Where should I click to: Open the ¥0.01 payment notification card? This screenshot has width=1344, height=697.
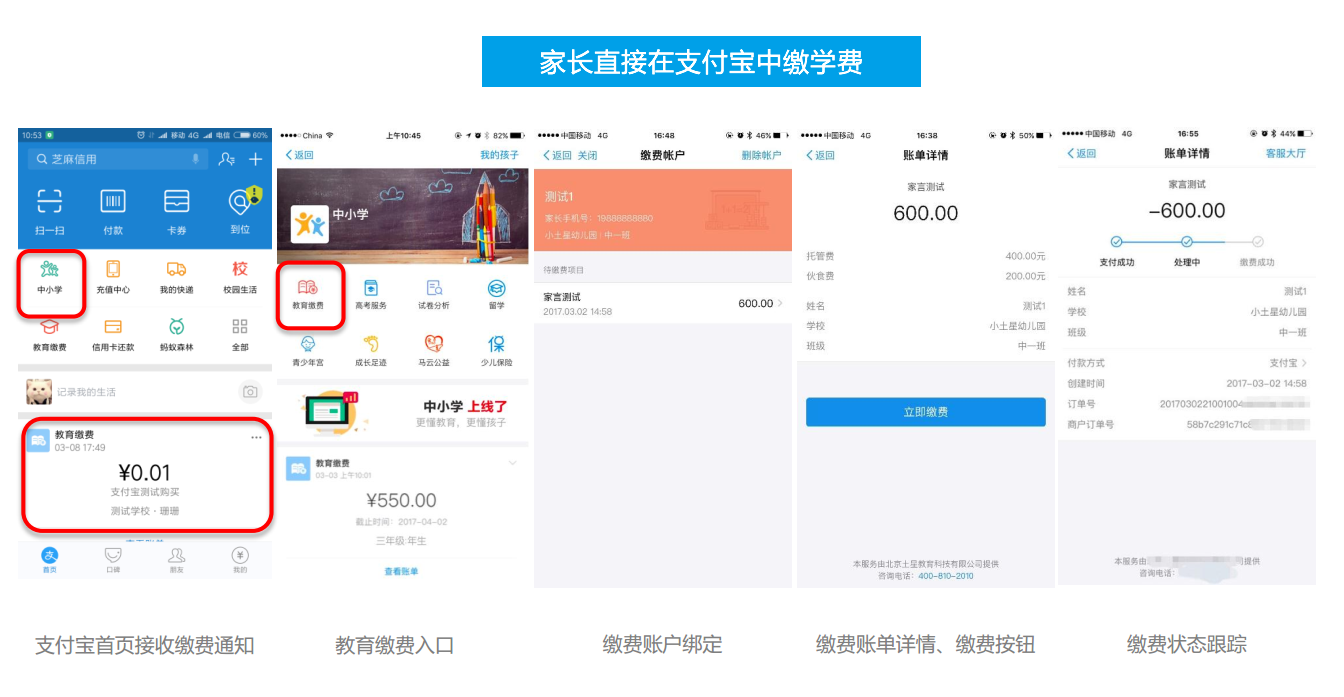coord(146,475)
